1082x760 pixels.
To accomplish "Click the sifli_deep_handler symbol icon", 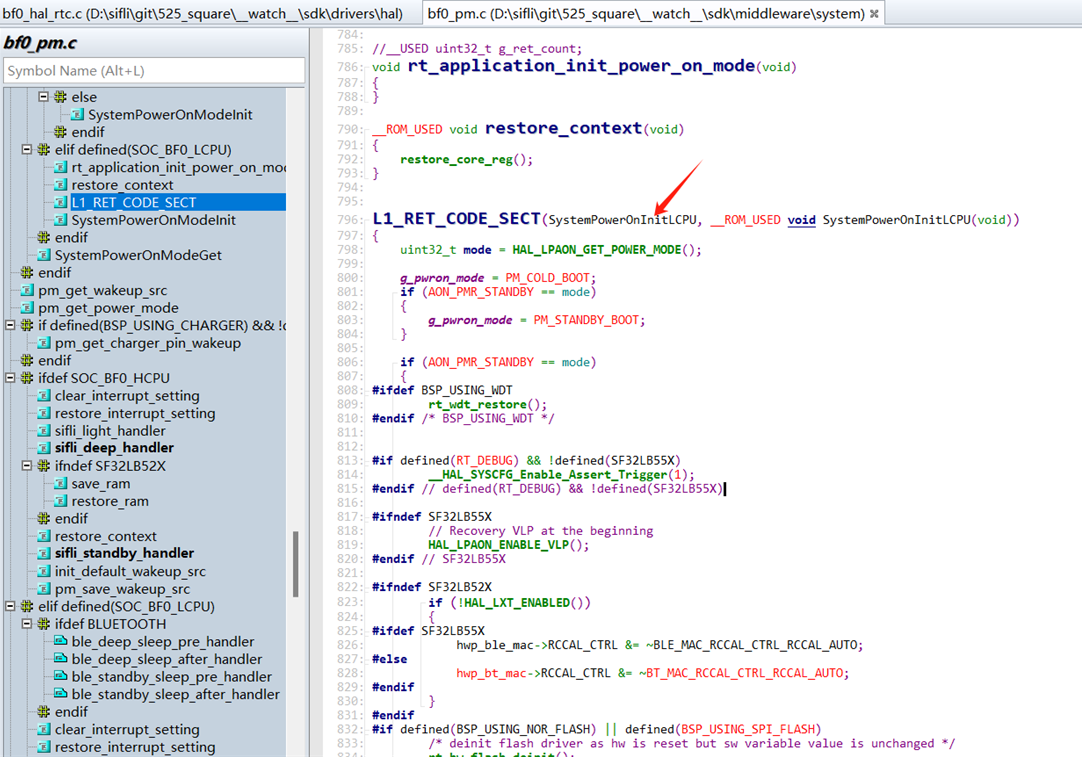I will coord(44,448).
